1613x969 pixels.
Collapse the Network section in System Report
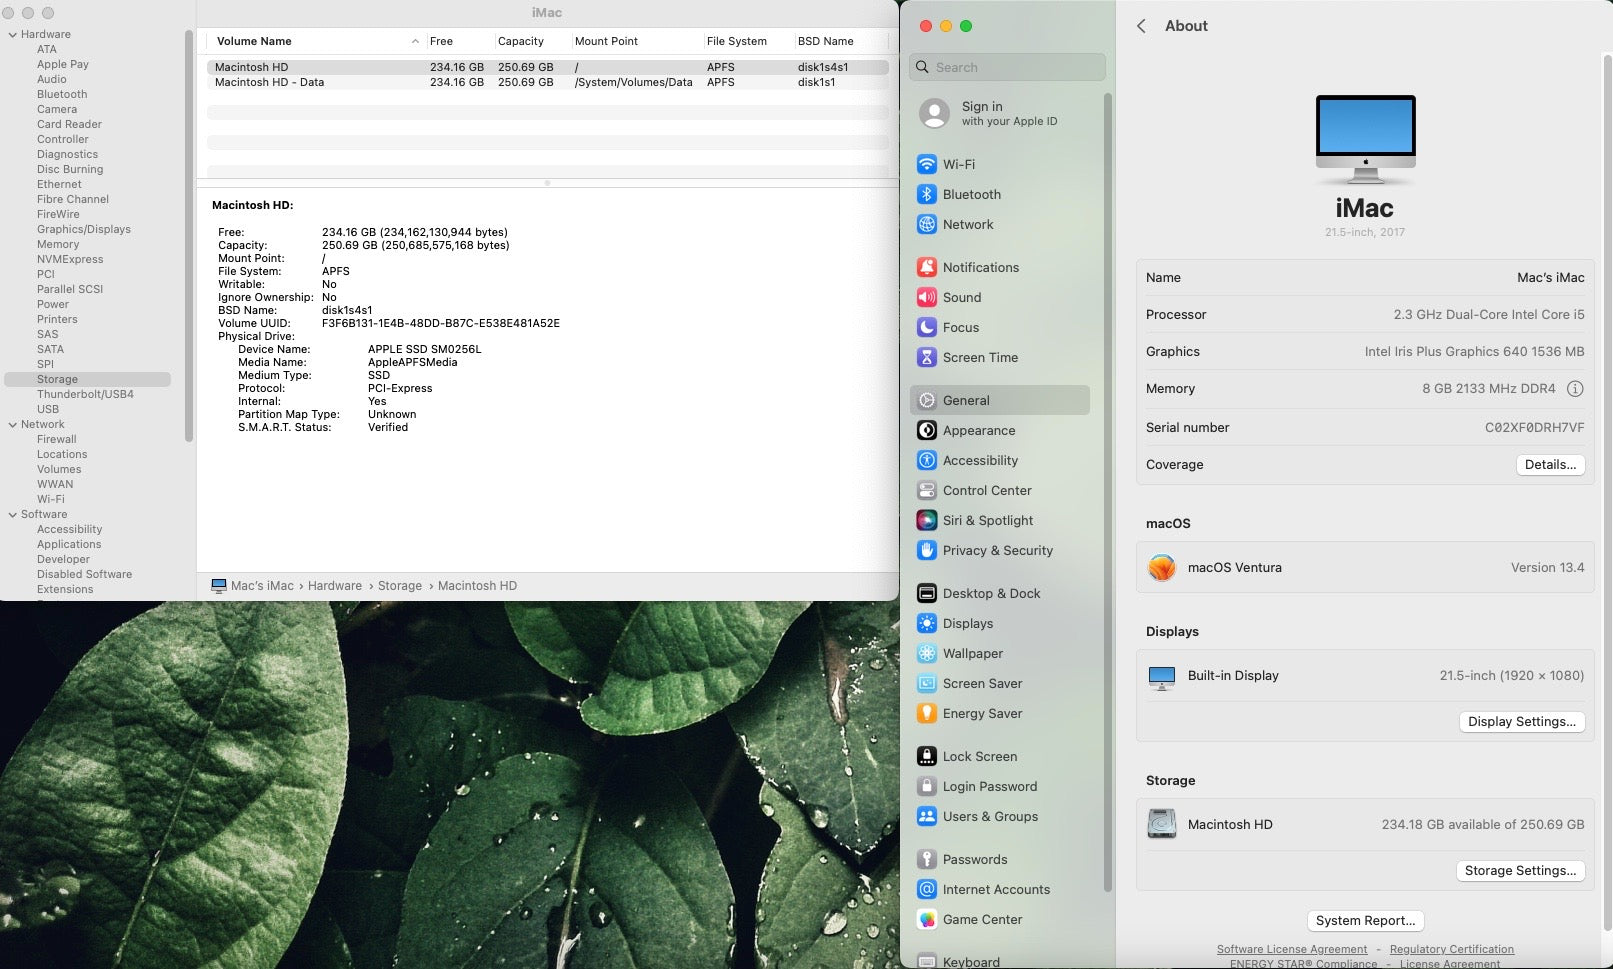tap(12, 424)
